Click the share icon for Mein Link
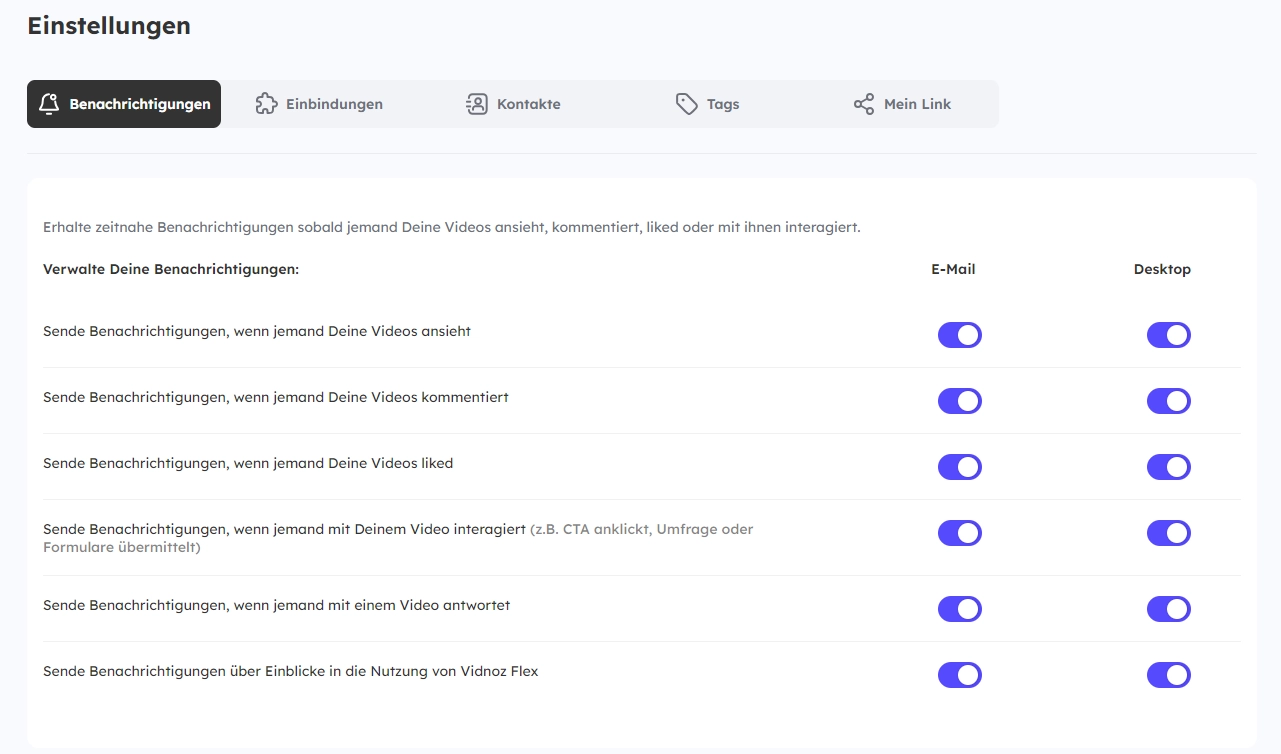Screen dimensions: 1281x754 [864, 104]
